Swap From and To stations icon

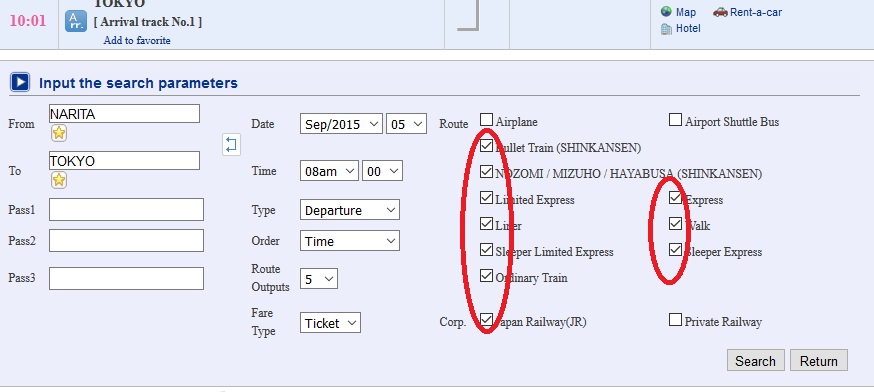click(x=231, y=144)
